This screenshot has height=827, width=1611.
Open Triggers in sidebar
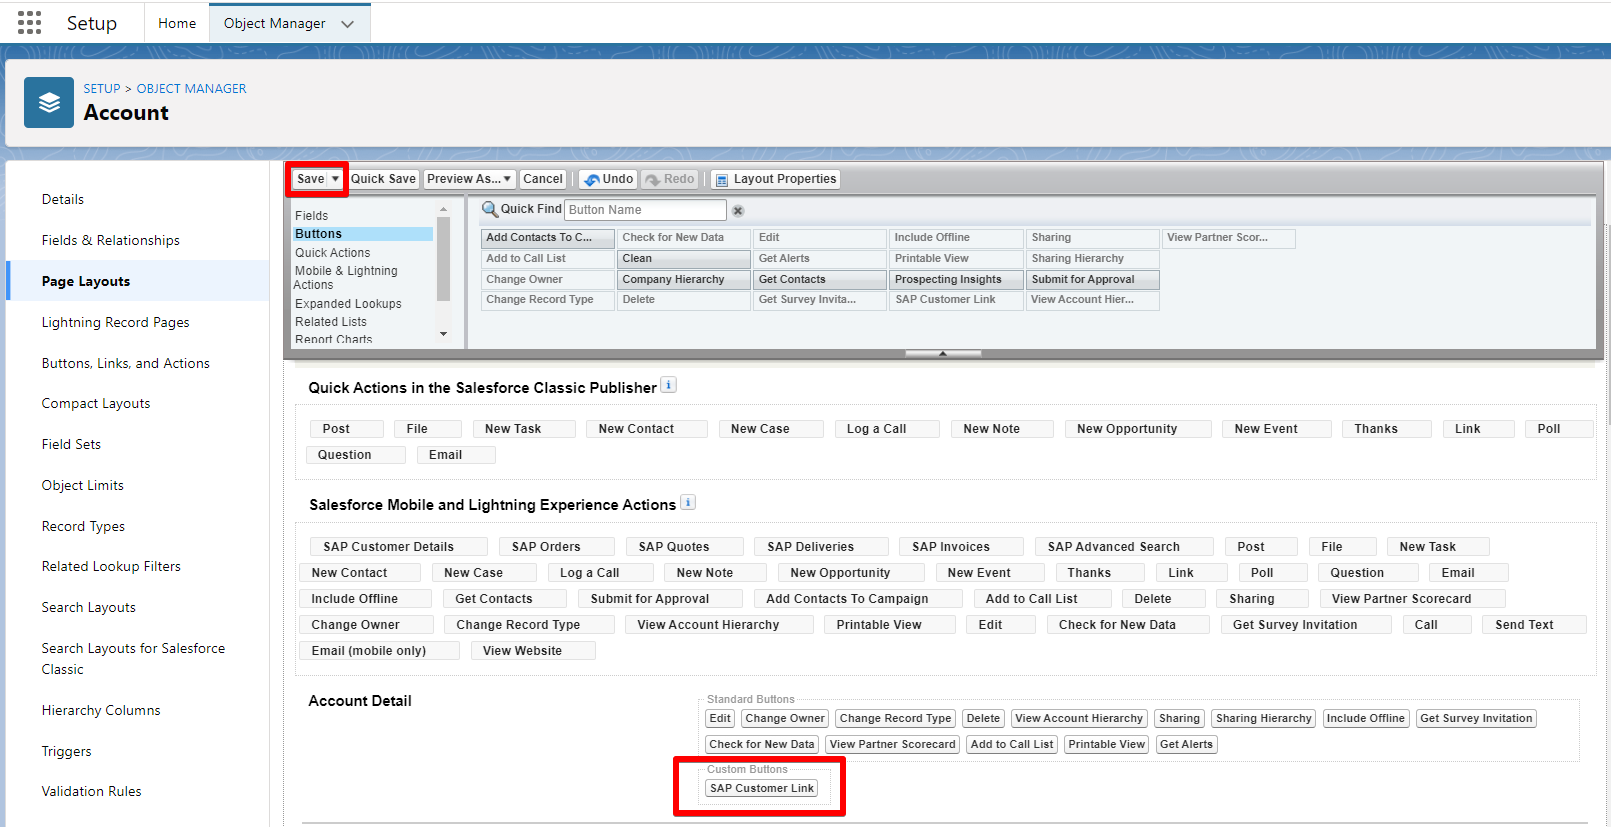point(66,751)
